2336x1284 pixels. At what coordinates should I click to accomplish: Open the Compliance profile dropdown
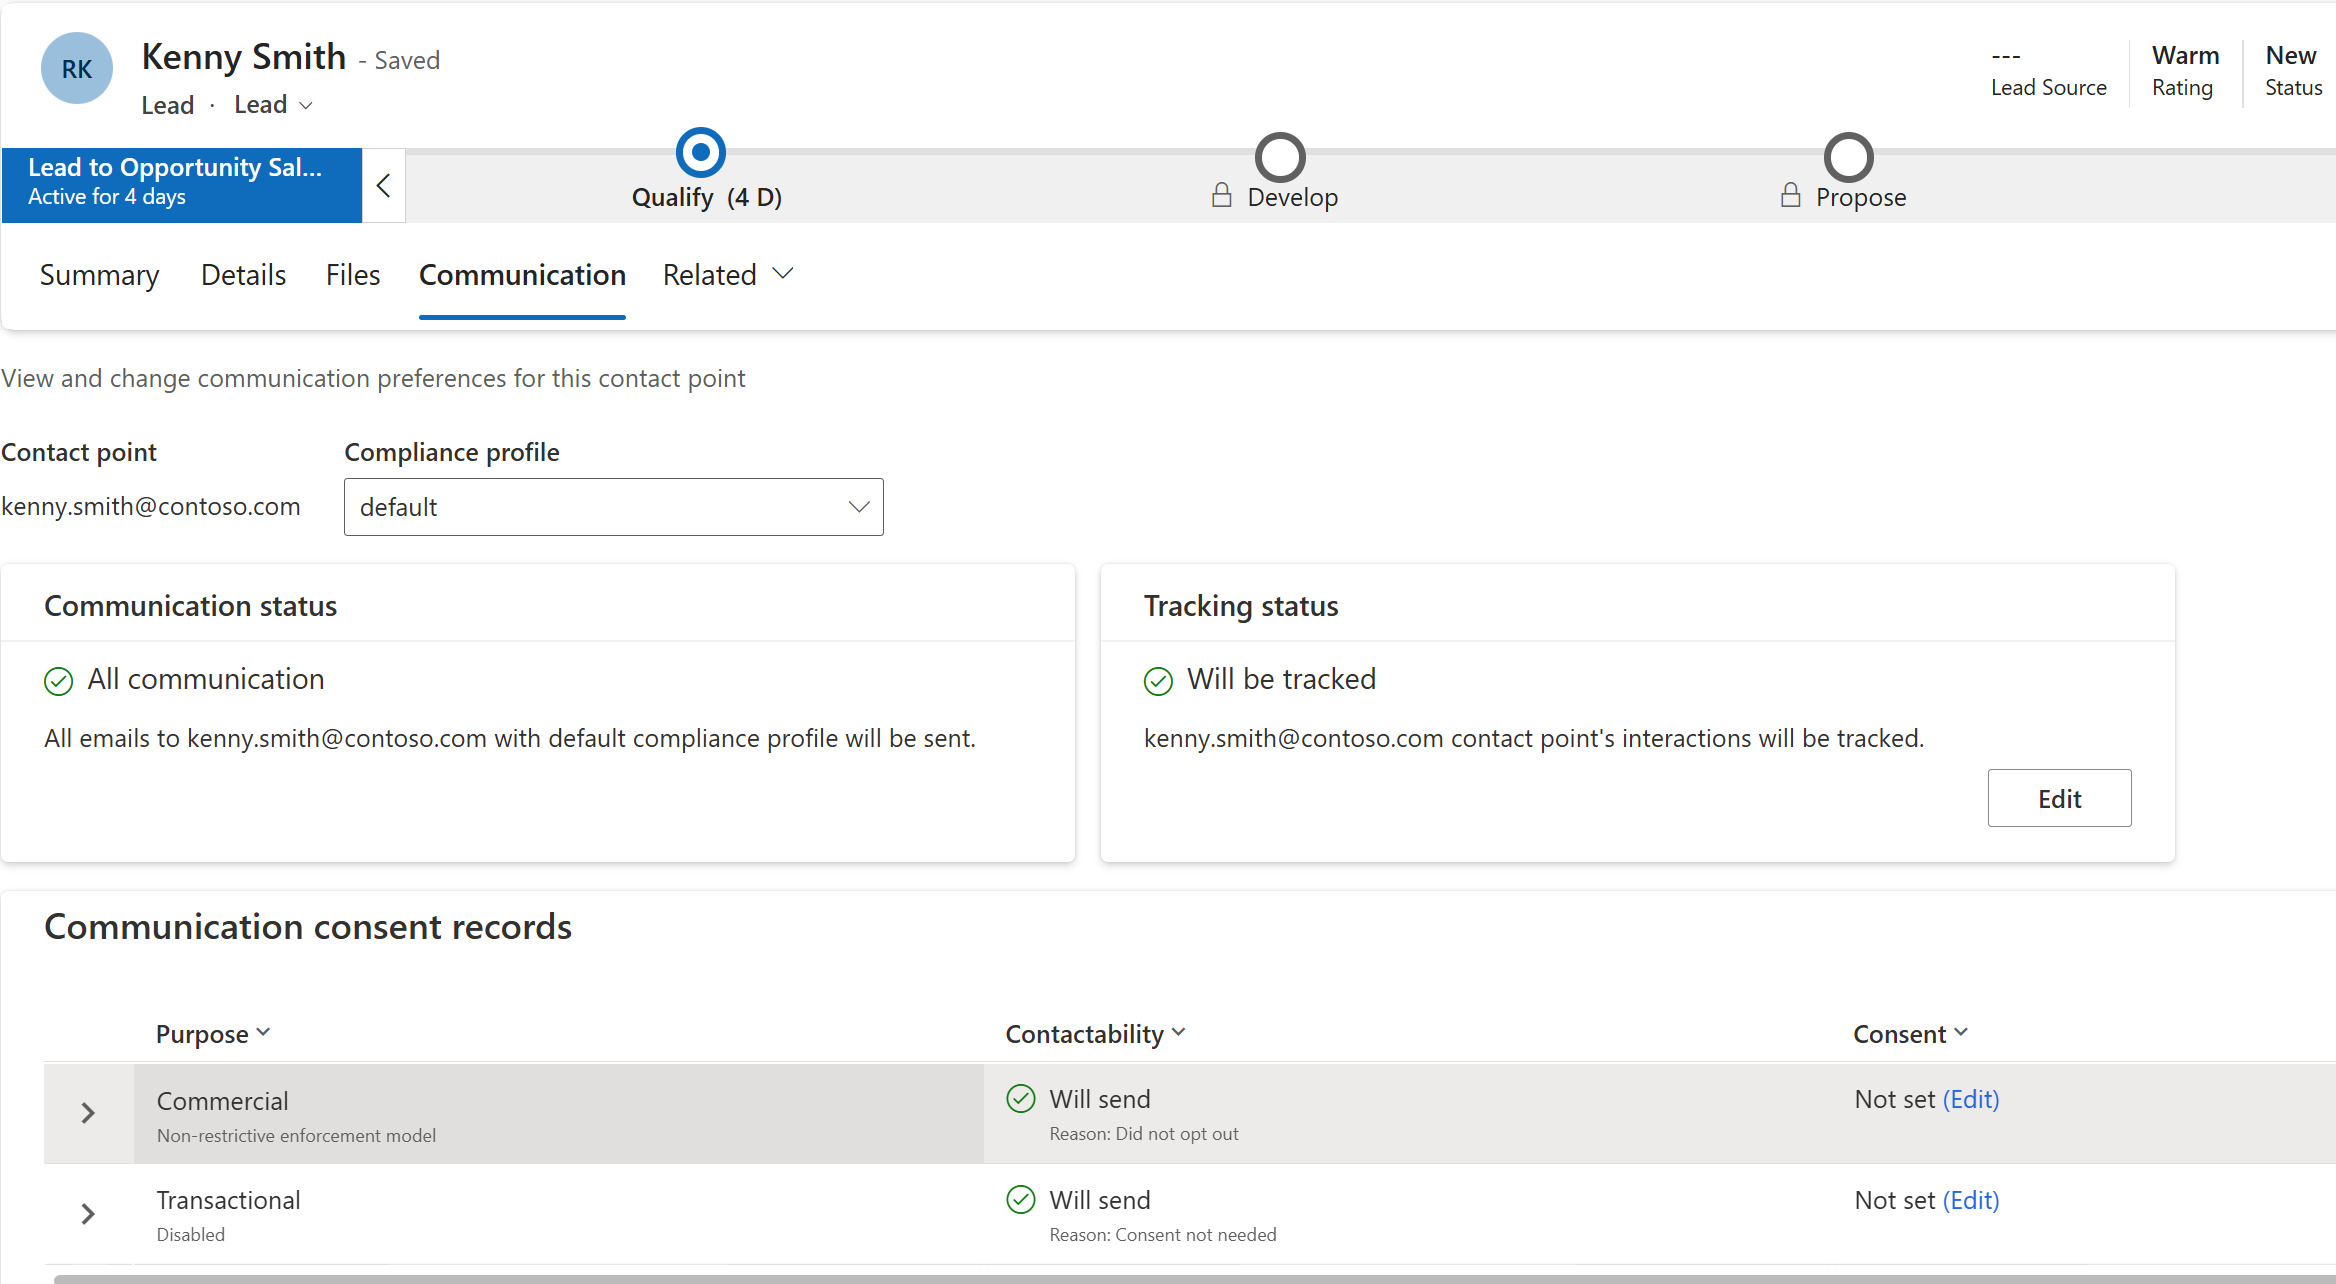tap(613, 507)
